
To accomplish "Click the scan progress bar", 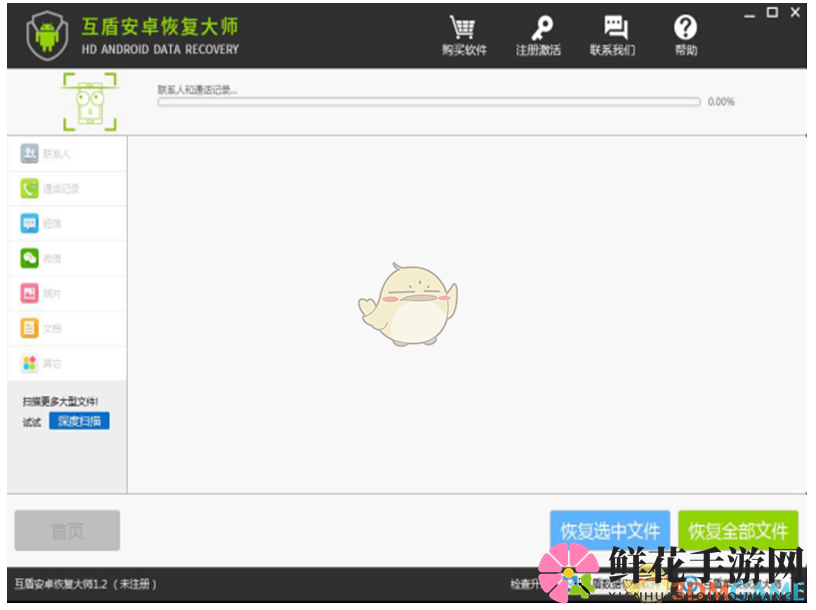I will (429, 102).
